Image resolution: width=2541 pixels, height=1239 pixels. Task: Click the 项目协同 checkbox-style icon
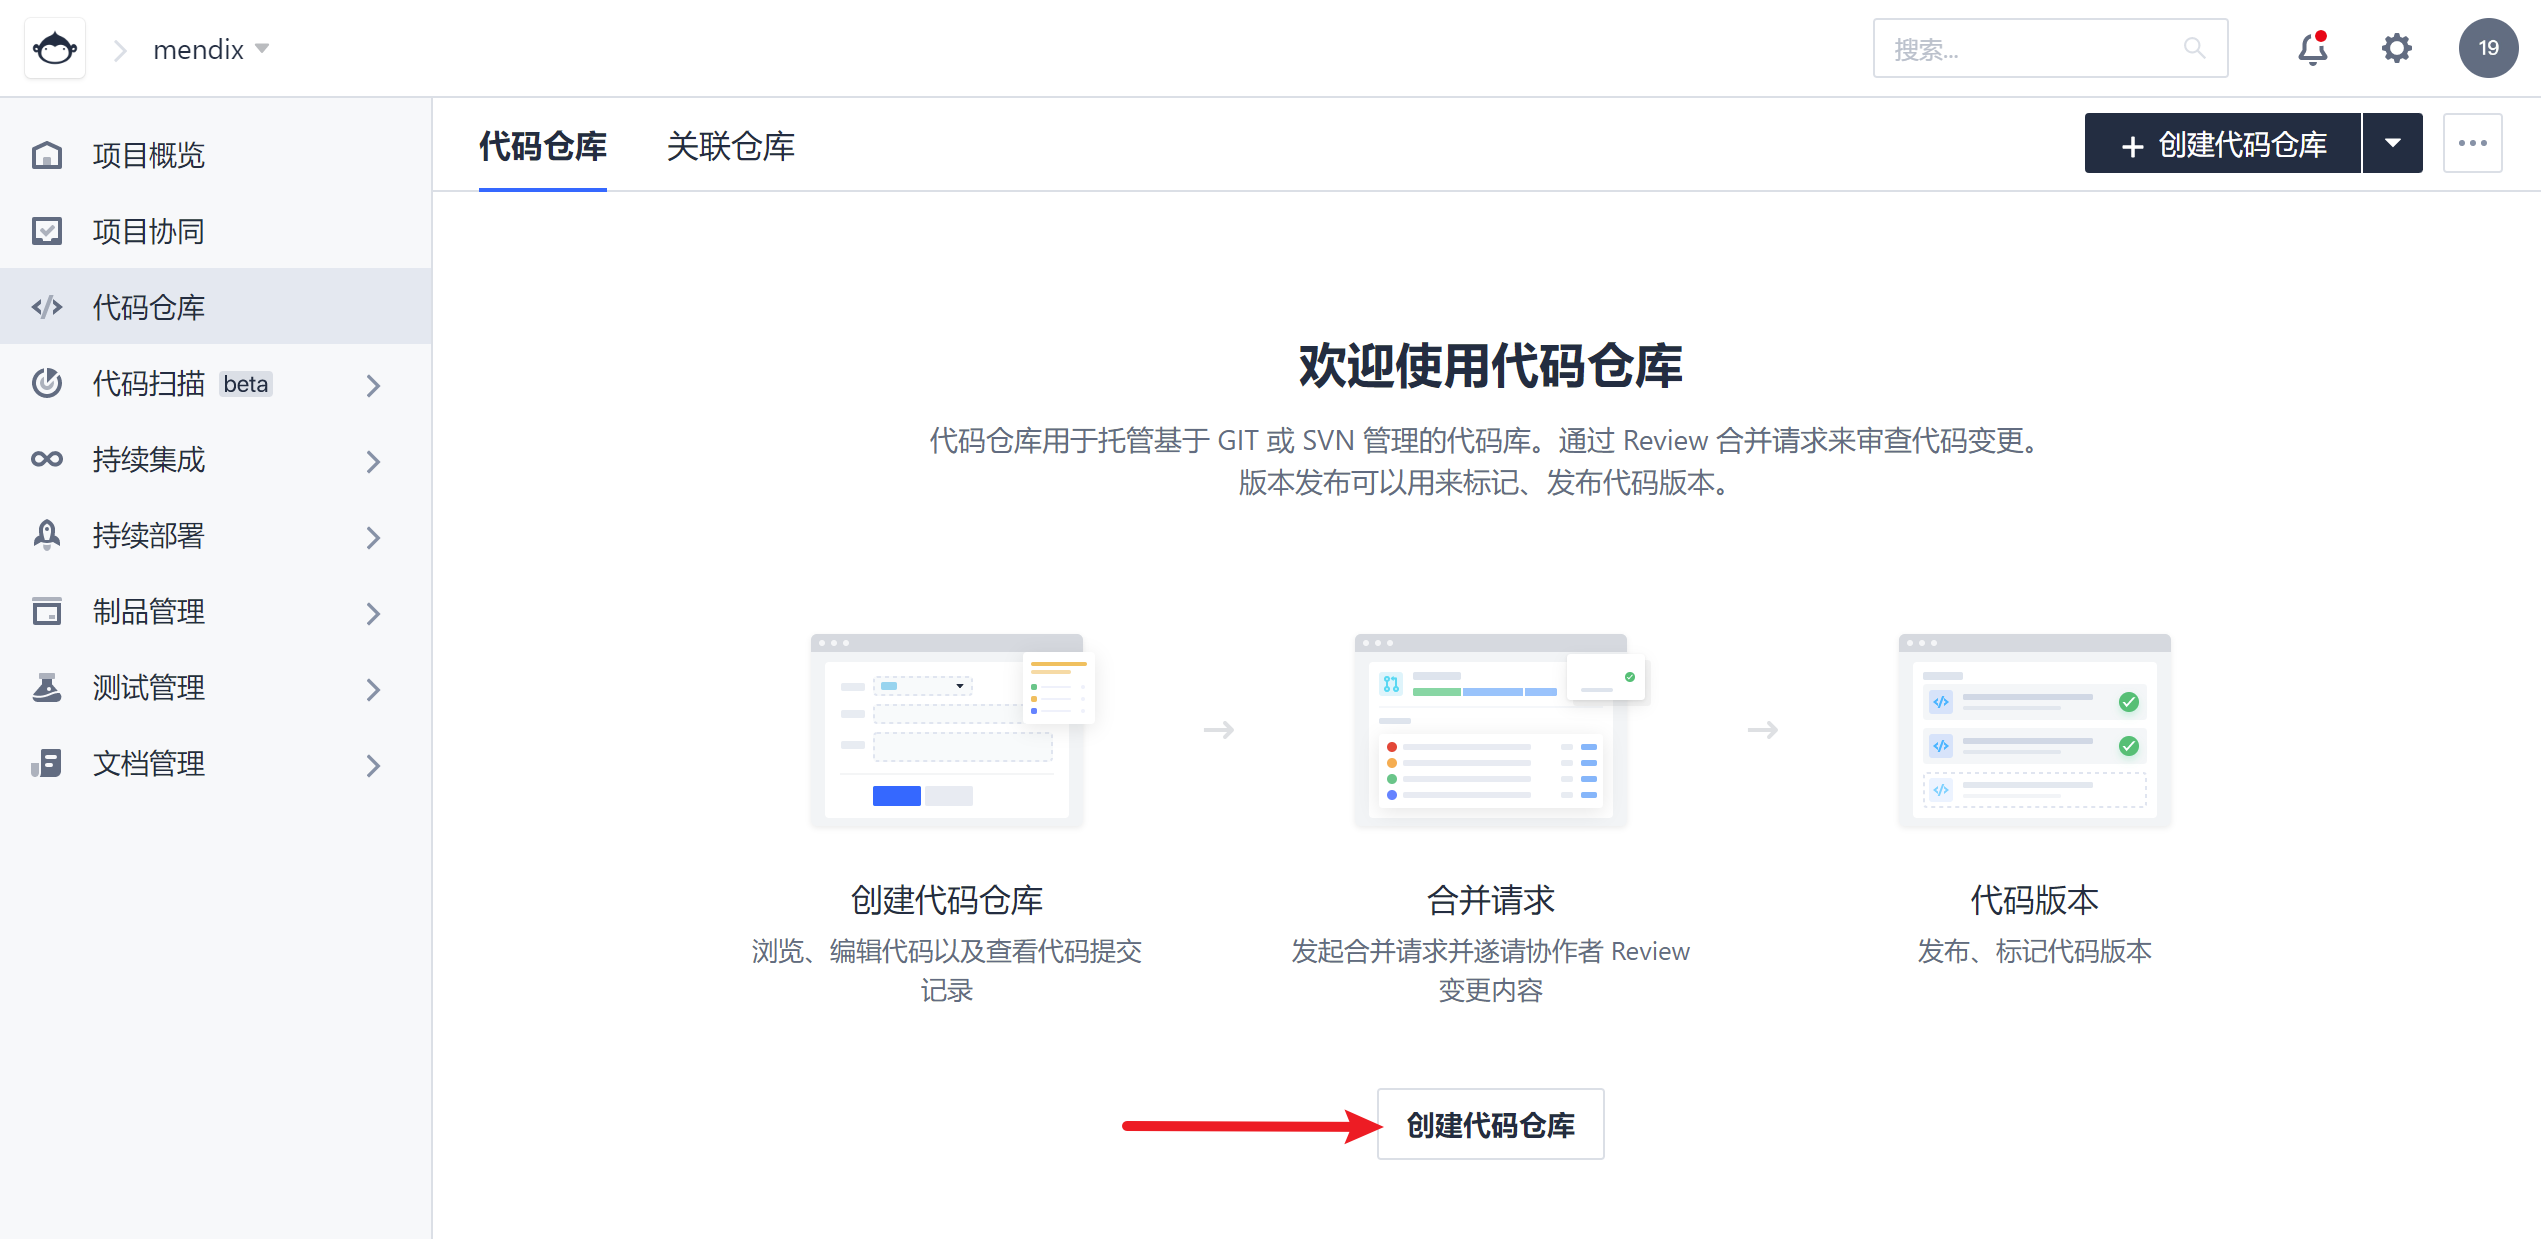[x=47, y=231]
